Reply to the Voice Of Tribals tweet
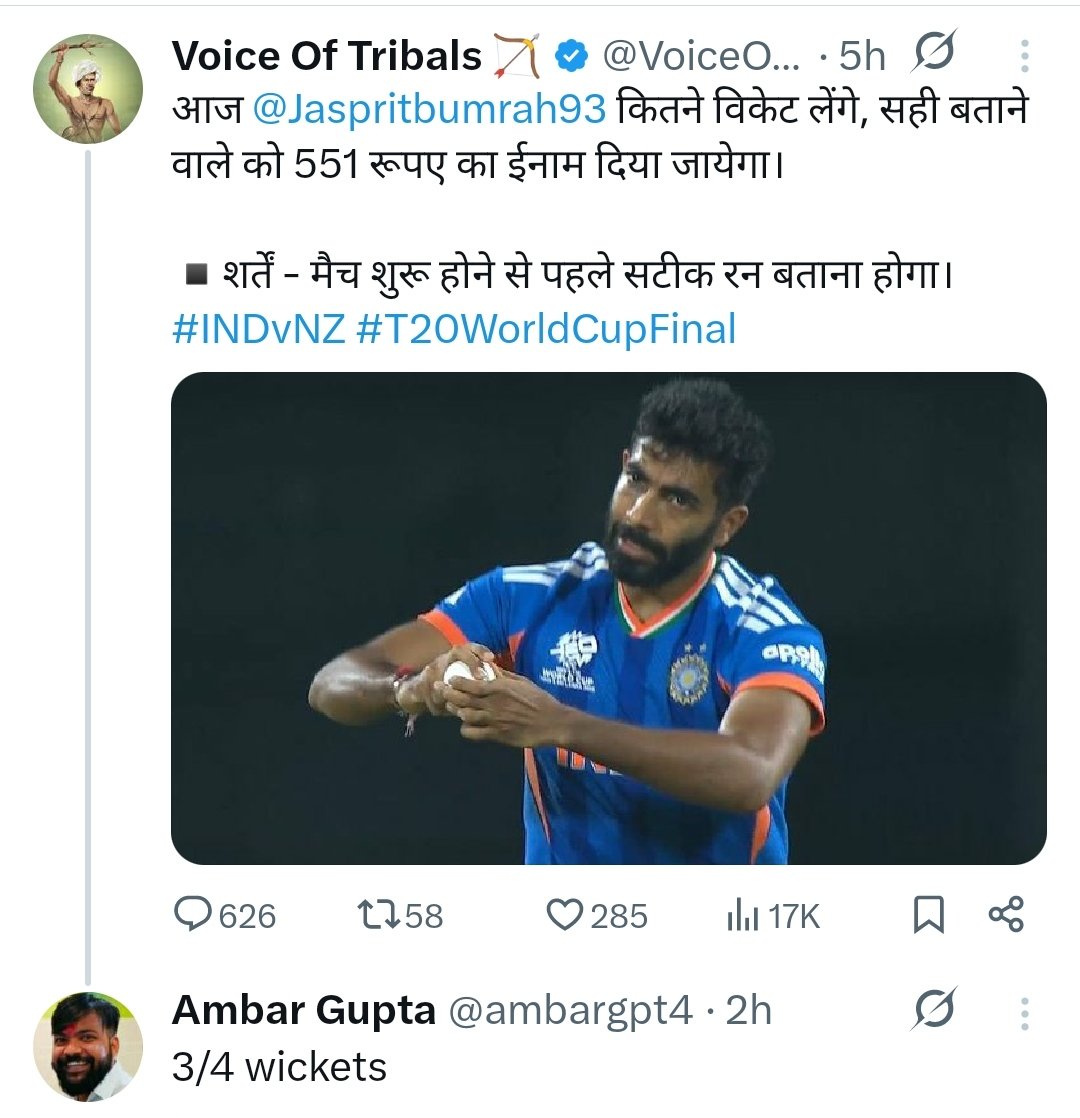This screenshot has width=1080, height=1118. point(194,915)
